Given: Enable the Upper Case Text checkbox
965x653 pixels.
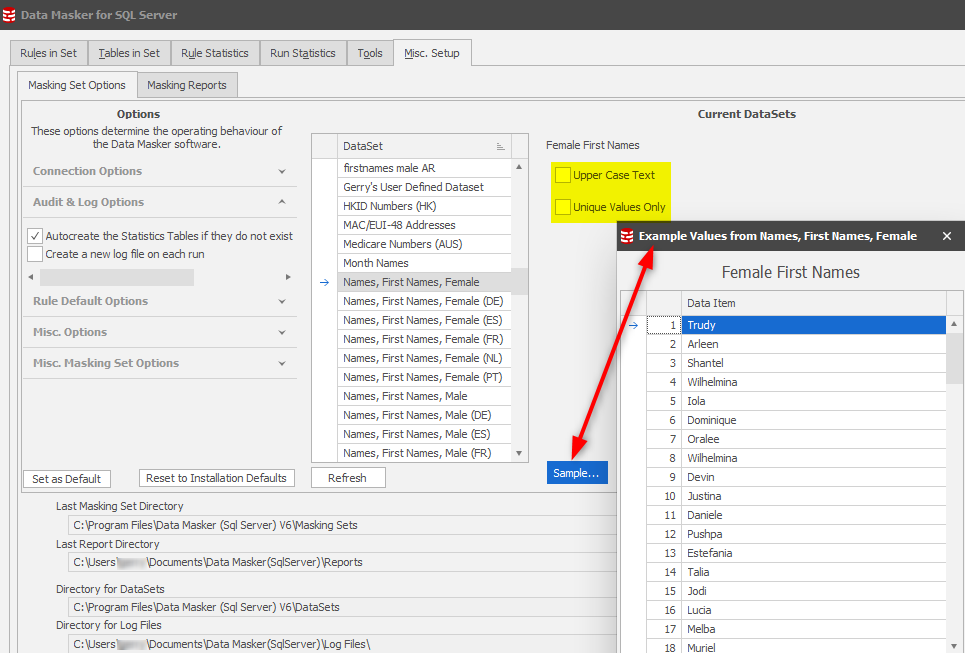Looking at the screenshot, I should [564, 175].
